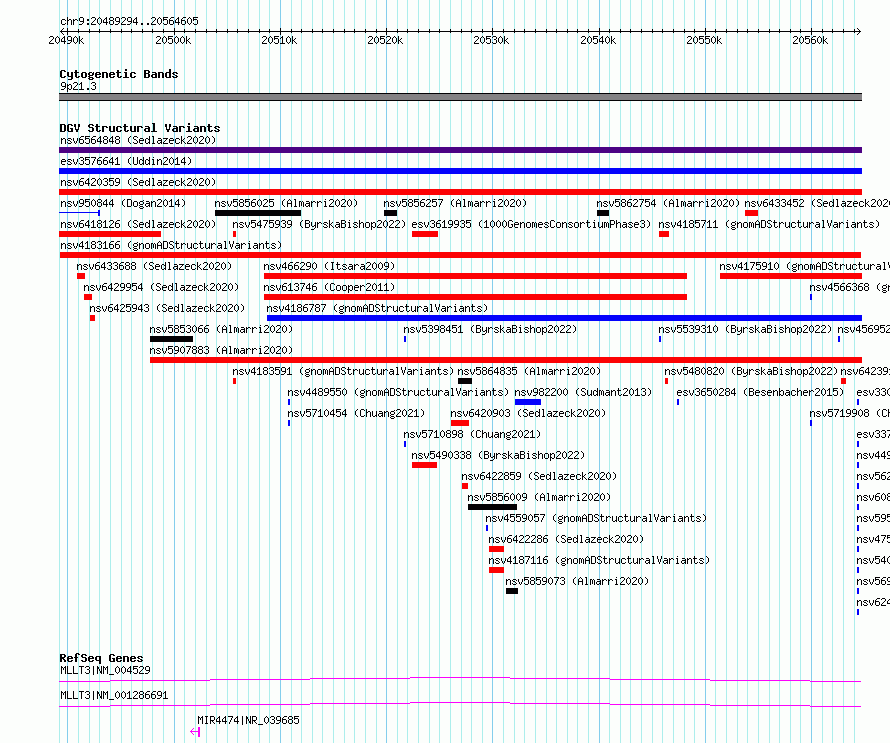Image resolution: width=890 pixels, height=743 pixels.
Task: Click nsv613746 (Cooper2011) variant label
Action: tap(329, 287)
